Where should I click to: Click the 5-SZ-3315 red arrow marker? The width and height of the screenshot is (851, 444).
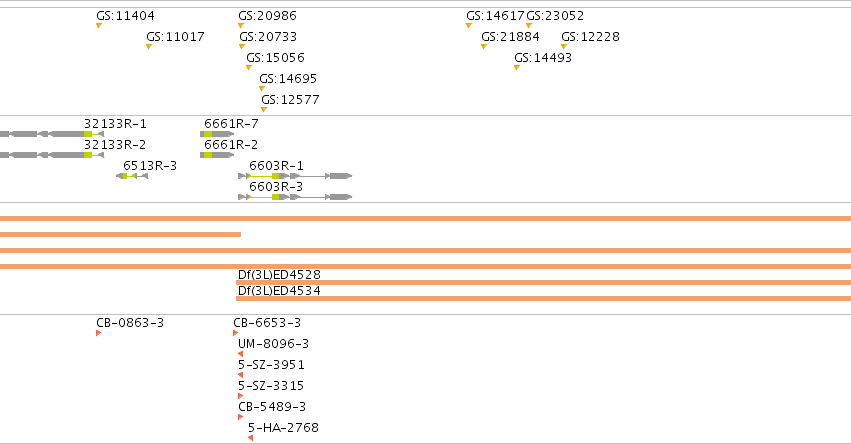[x=240, y=396]
